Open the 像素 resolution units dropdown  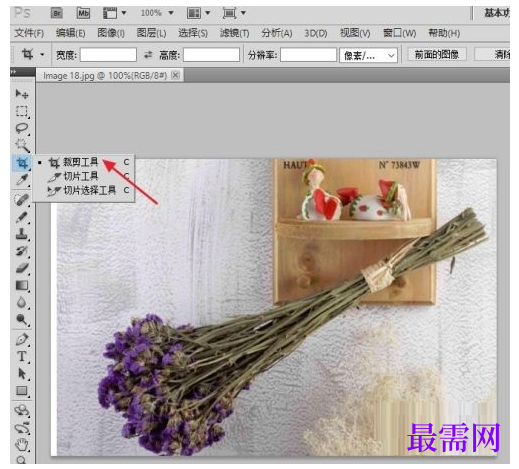368,55
